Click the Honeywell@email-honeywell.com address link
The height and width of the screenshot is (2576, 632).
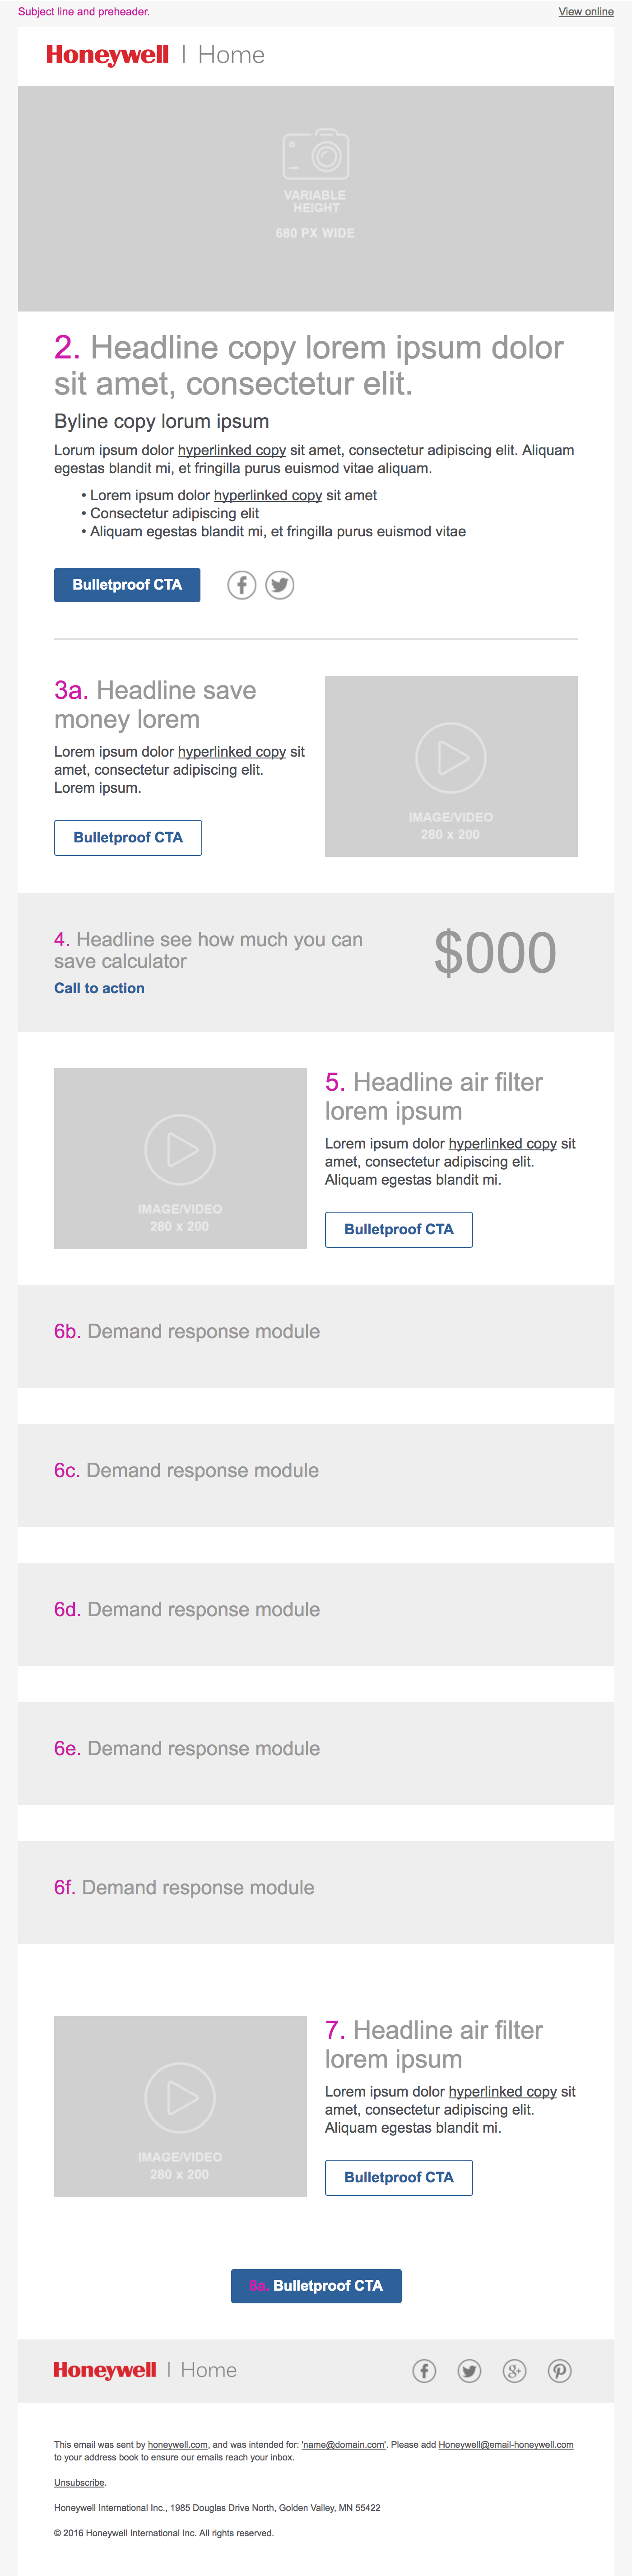[506, 2444]
